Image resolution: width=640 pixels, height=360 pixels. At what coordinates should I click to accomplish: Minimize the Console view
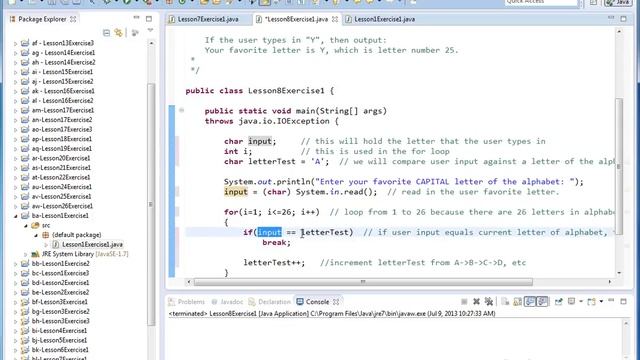pos(611,300)
